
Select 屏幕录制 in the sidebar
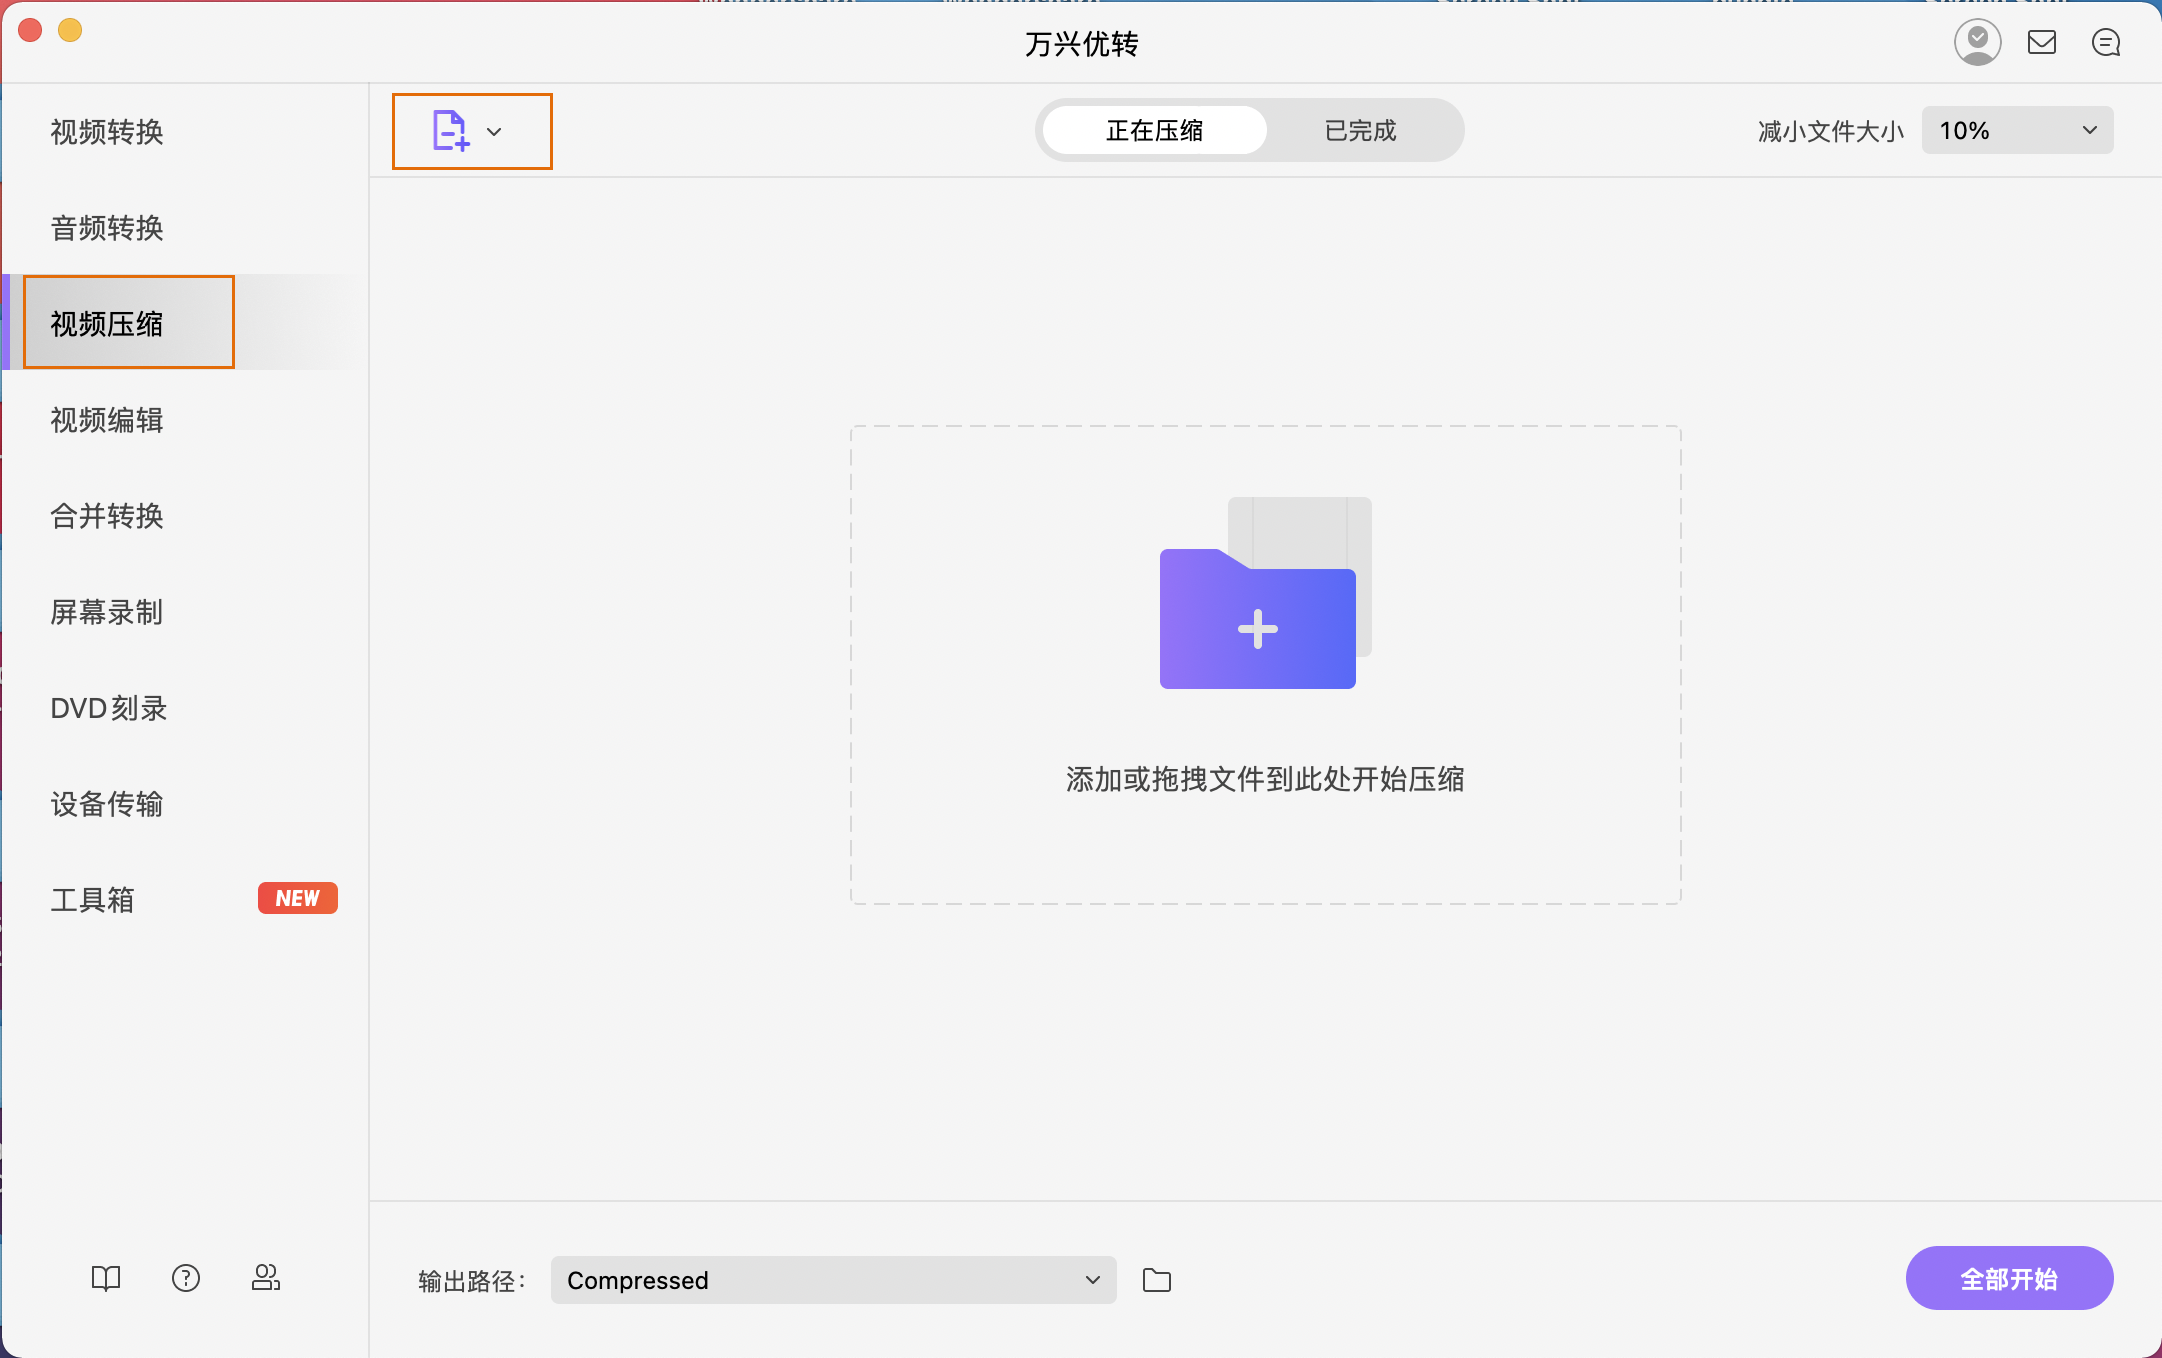coord(106,612)
